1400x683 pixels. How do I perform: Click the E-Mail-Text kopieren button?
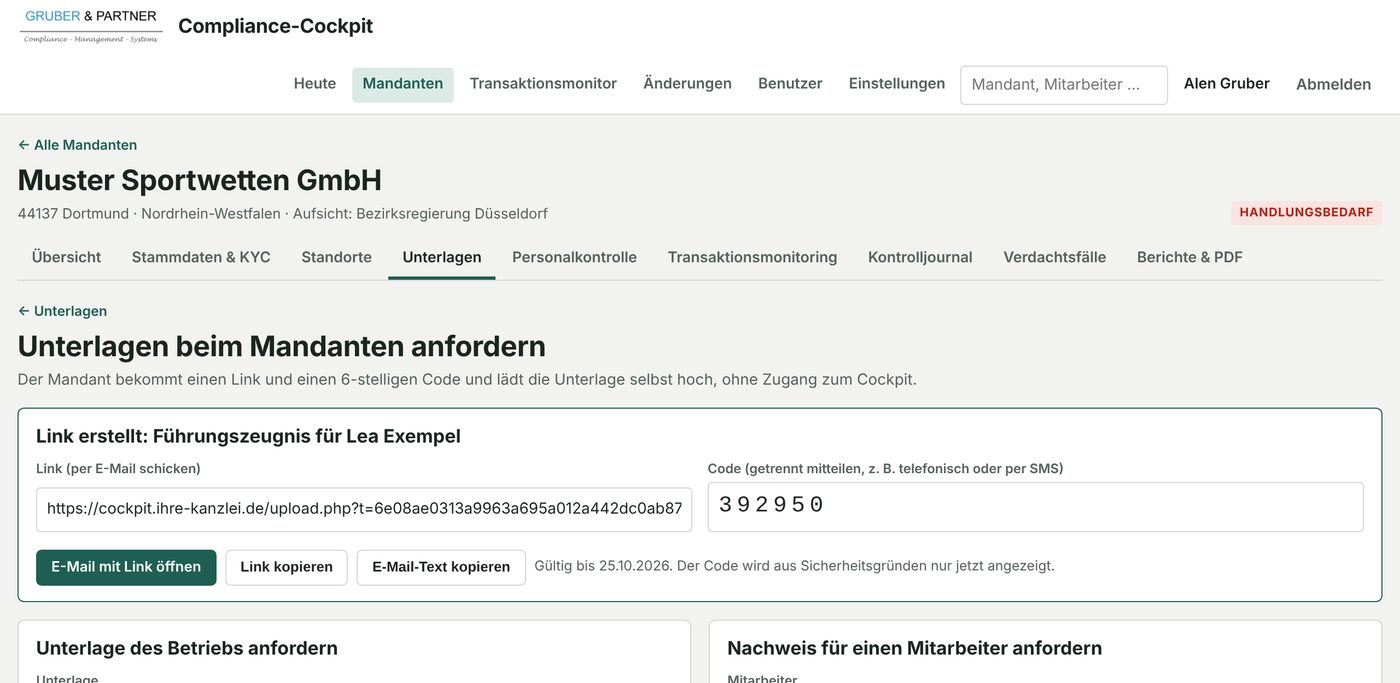tap(441, 567)
